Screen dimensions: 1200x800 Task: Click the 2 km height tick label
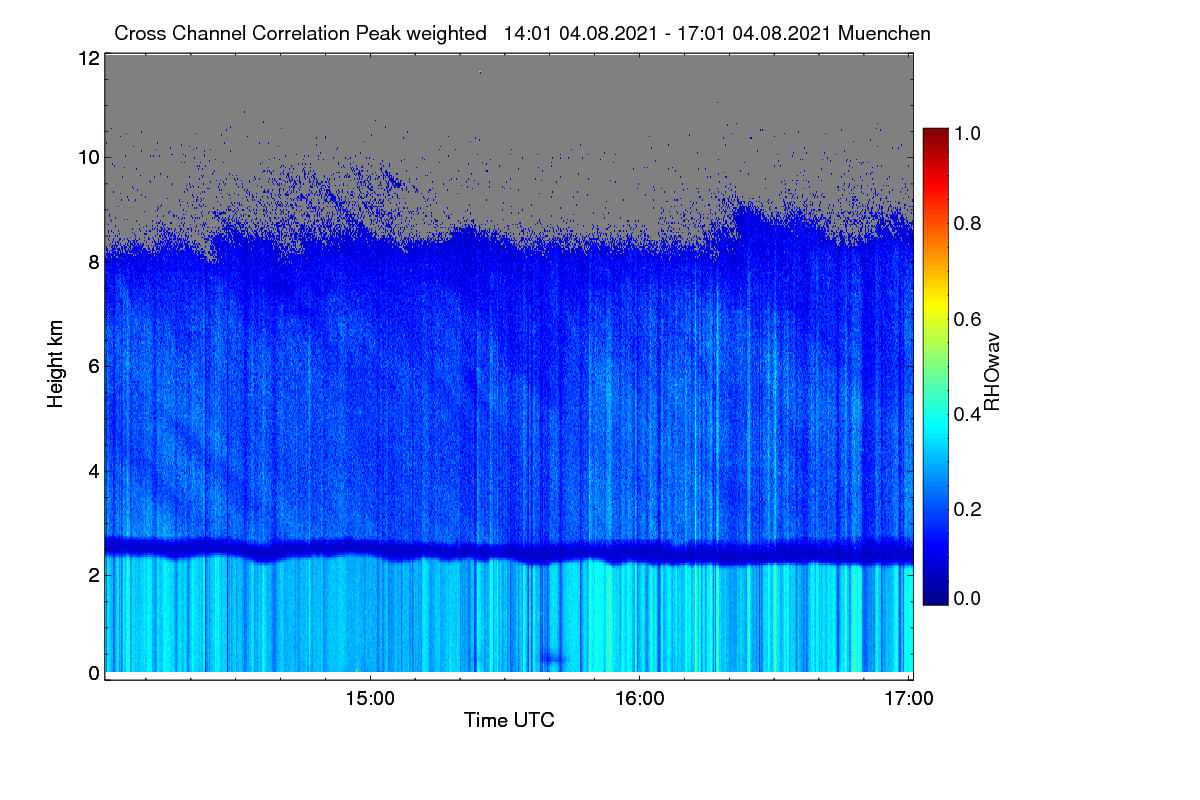point(93,574)
